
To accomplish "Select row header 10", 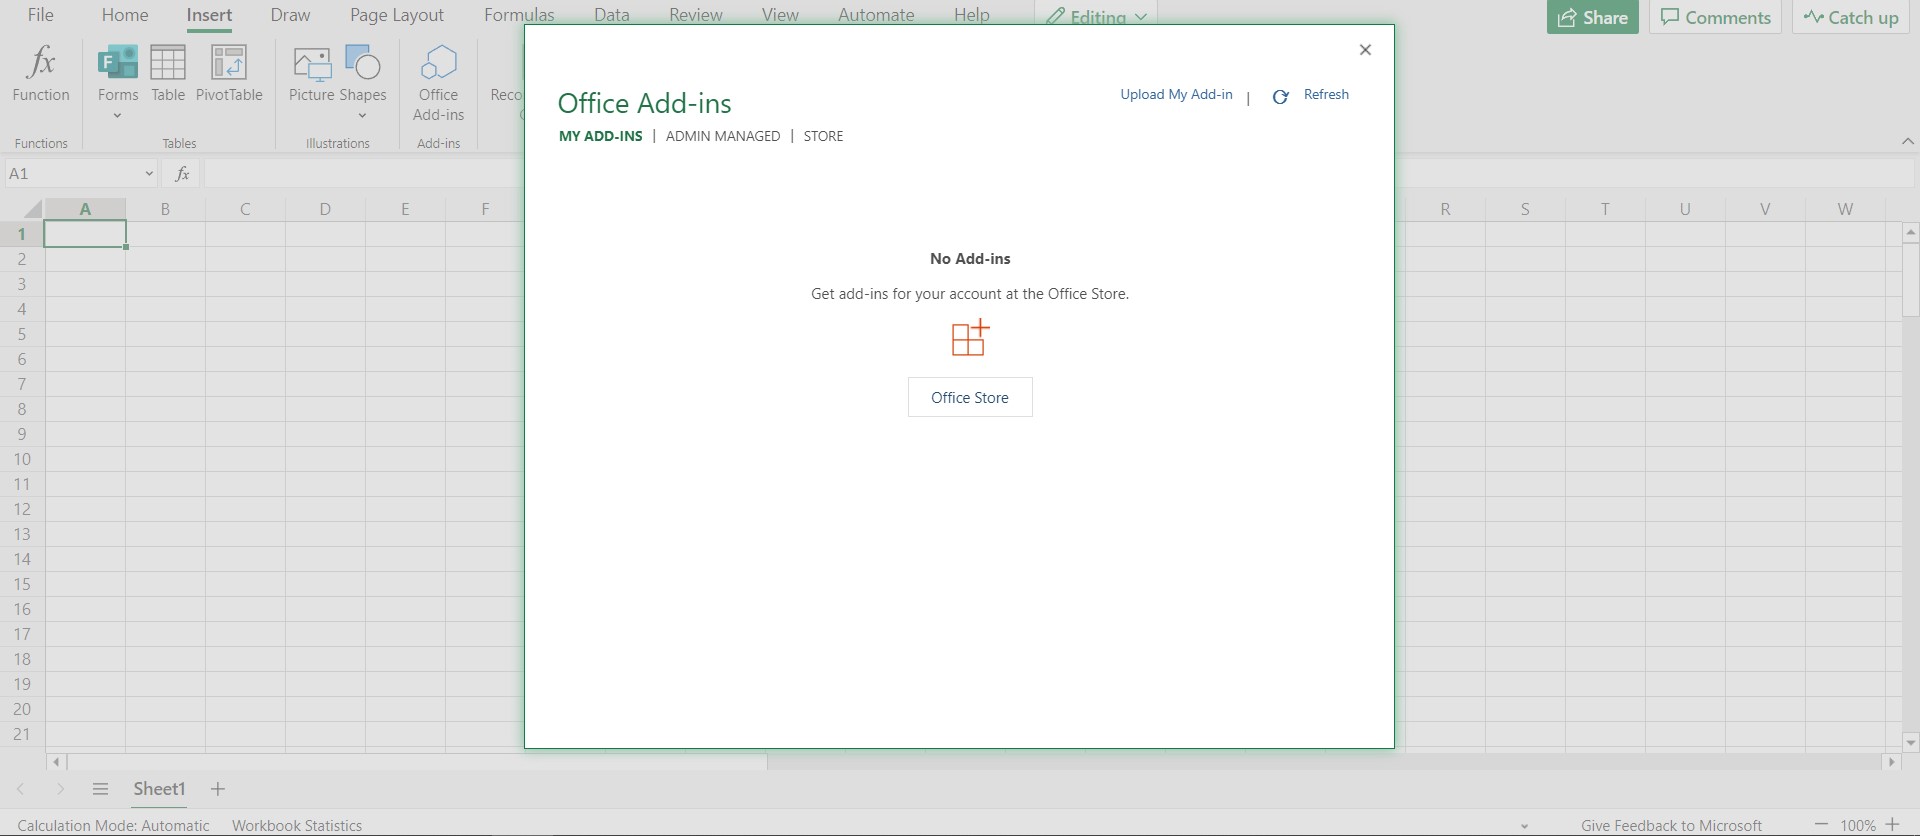I will (22, 459).
